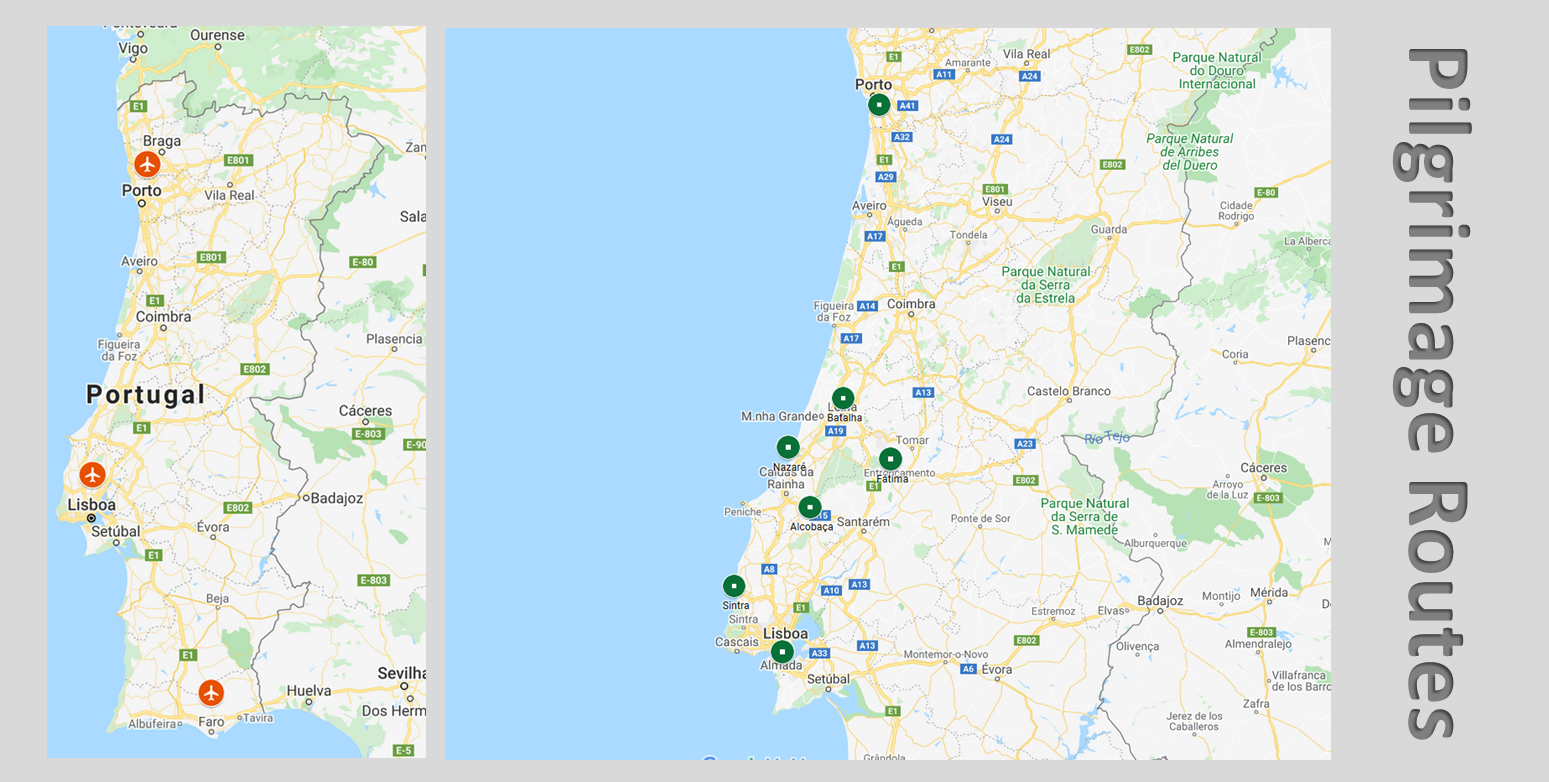Click the green marker above Alcobaça
The image size is (1549, 782).
pos(810,508)
